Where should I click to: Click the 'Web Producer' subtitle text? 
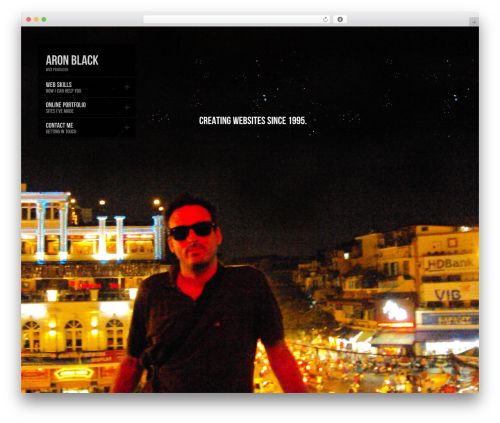point(57,70)
